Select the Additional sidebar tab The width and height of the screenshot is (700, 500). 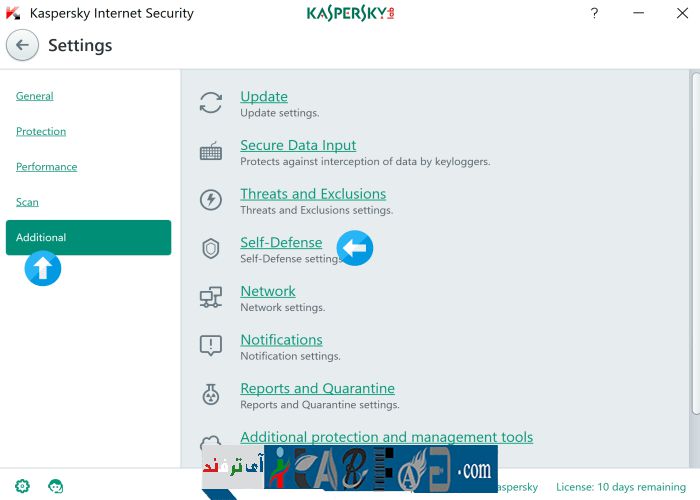point(88,237)
